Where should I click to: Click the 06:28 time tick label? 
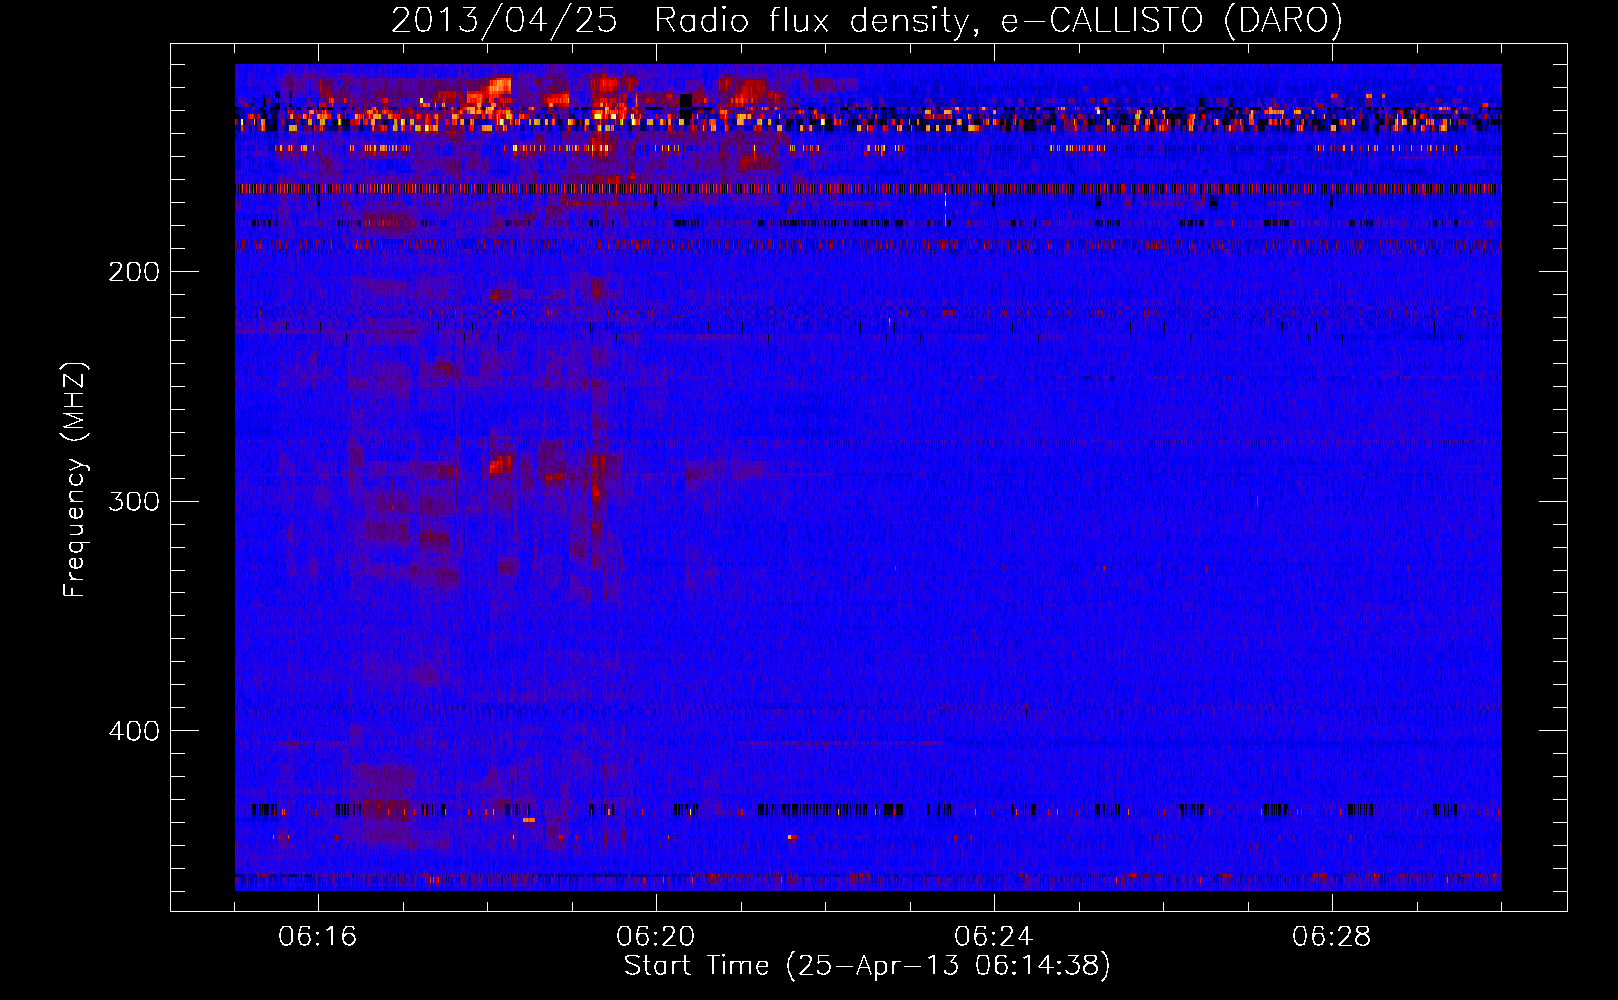pyautogui.click(x=1332, y=937)
